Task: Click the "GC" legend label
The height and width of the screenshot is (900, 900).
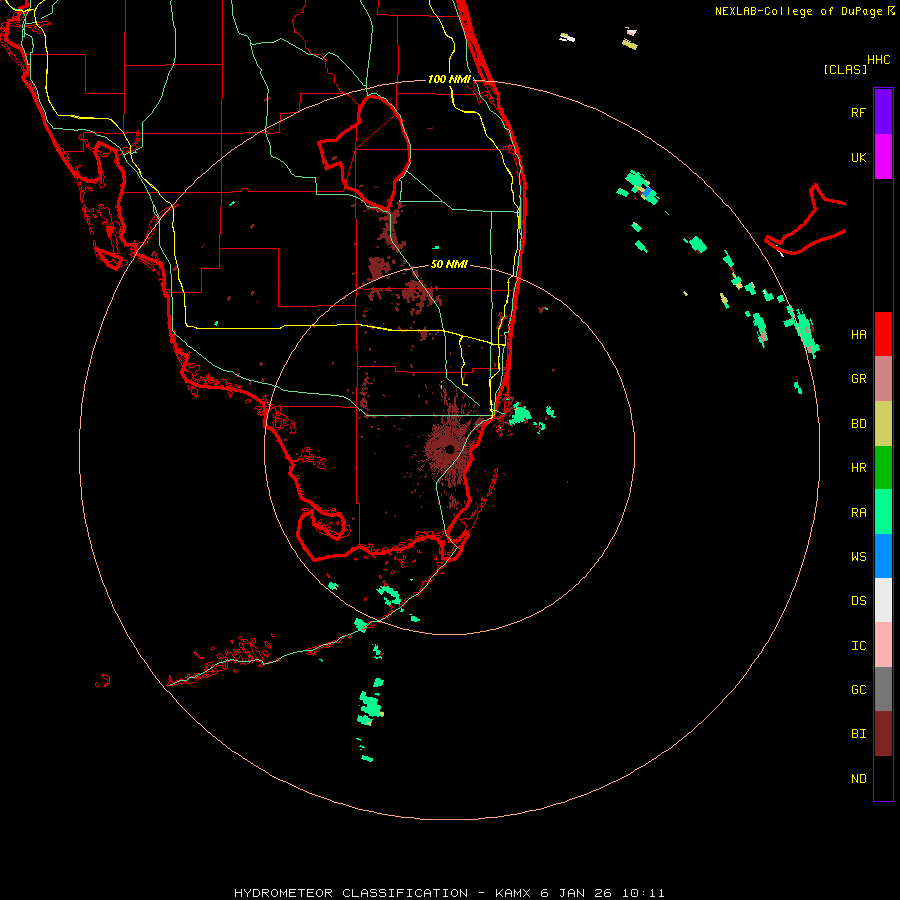Action: point(858,689)
